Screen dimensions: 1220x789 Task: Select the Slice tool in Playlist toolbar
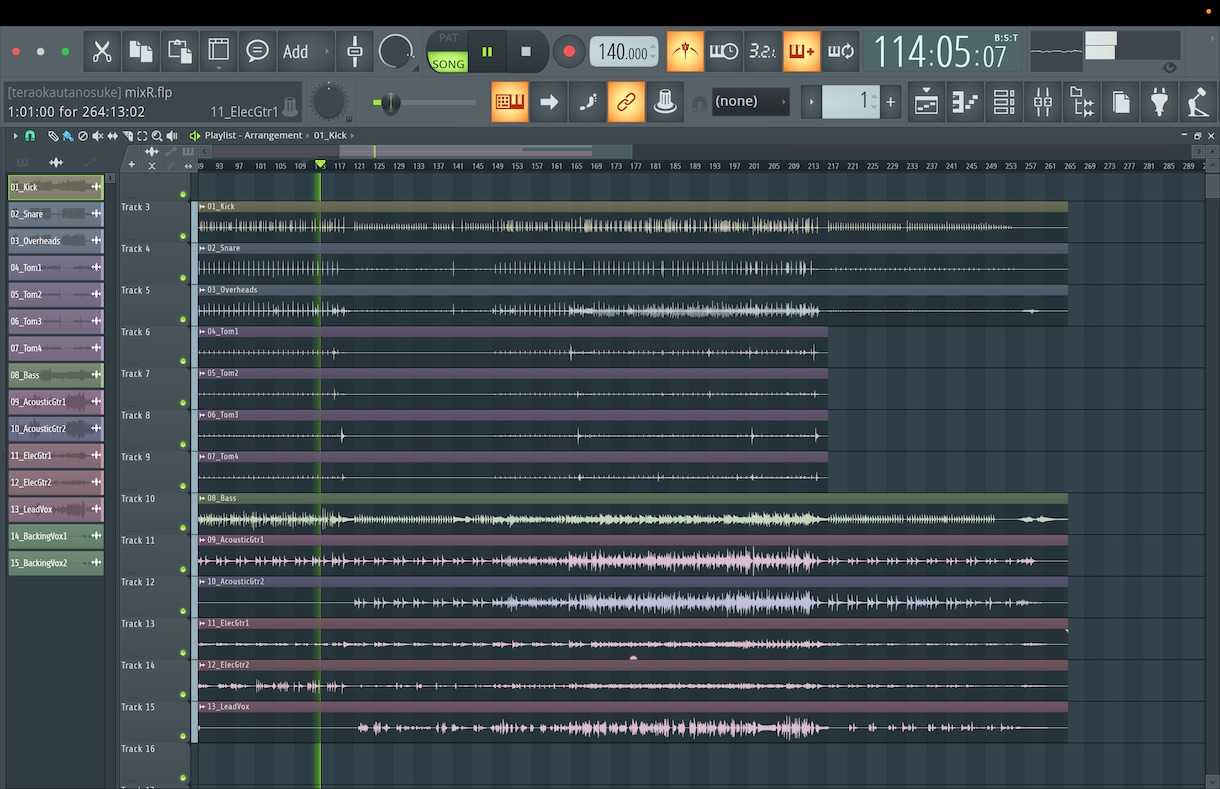128,135
